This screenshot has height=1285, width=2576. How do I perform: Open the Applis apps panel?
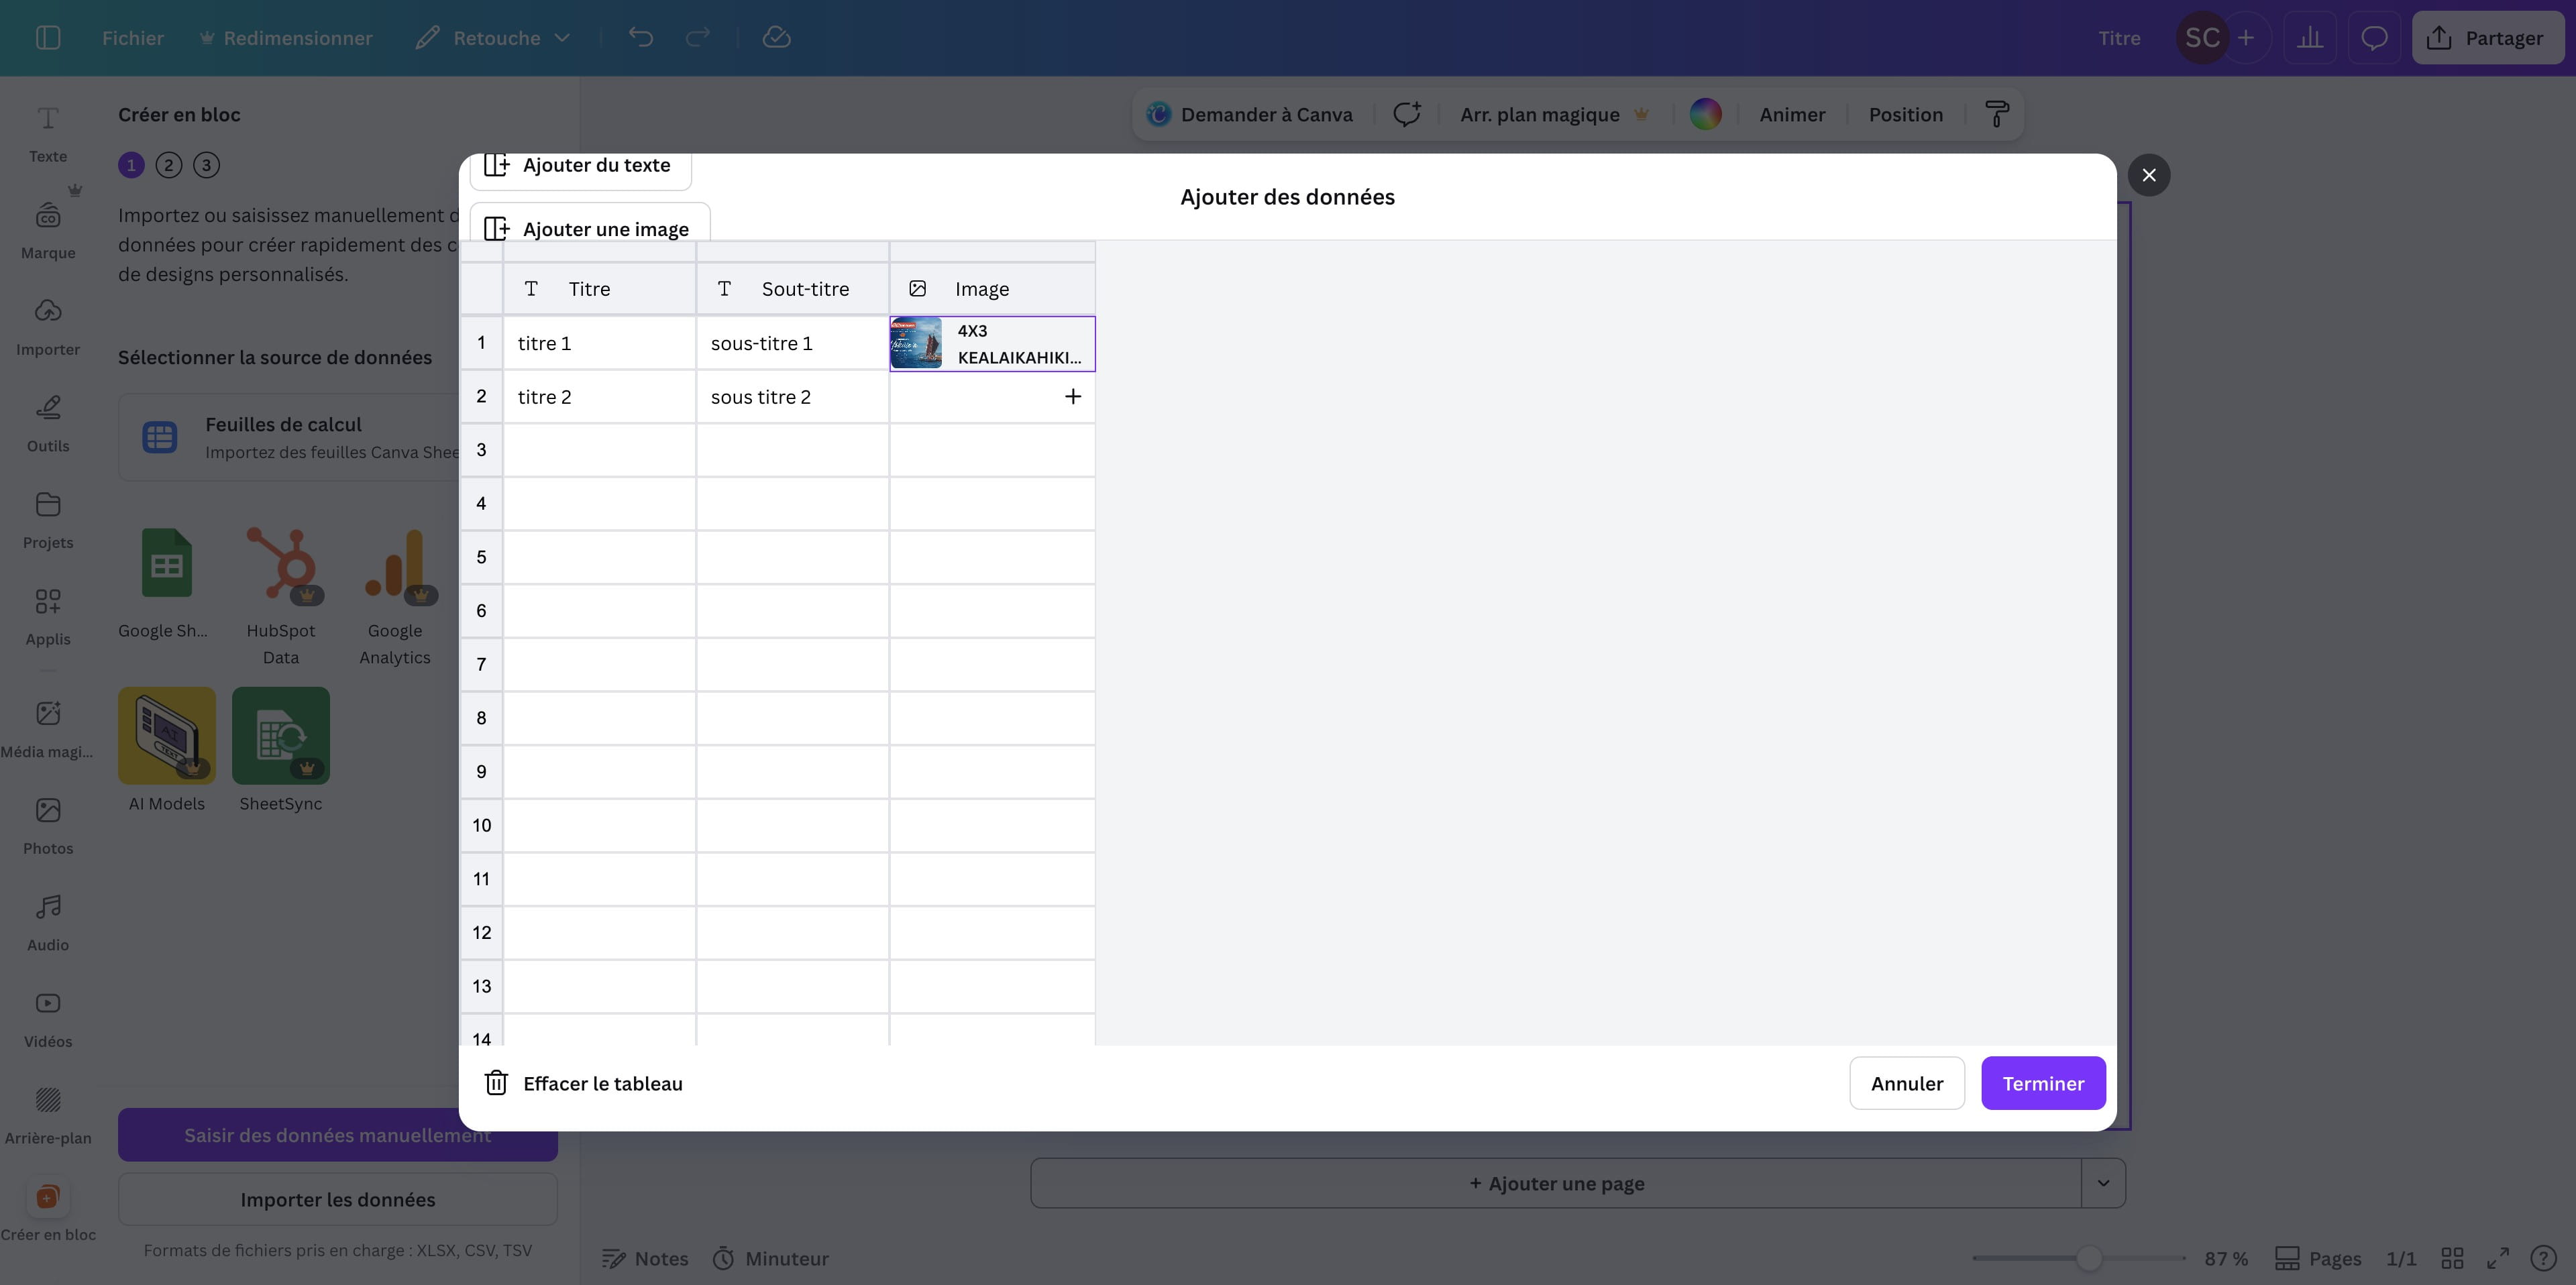click(x=48, y=617)
